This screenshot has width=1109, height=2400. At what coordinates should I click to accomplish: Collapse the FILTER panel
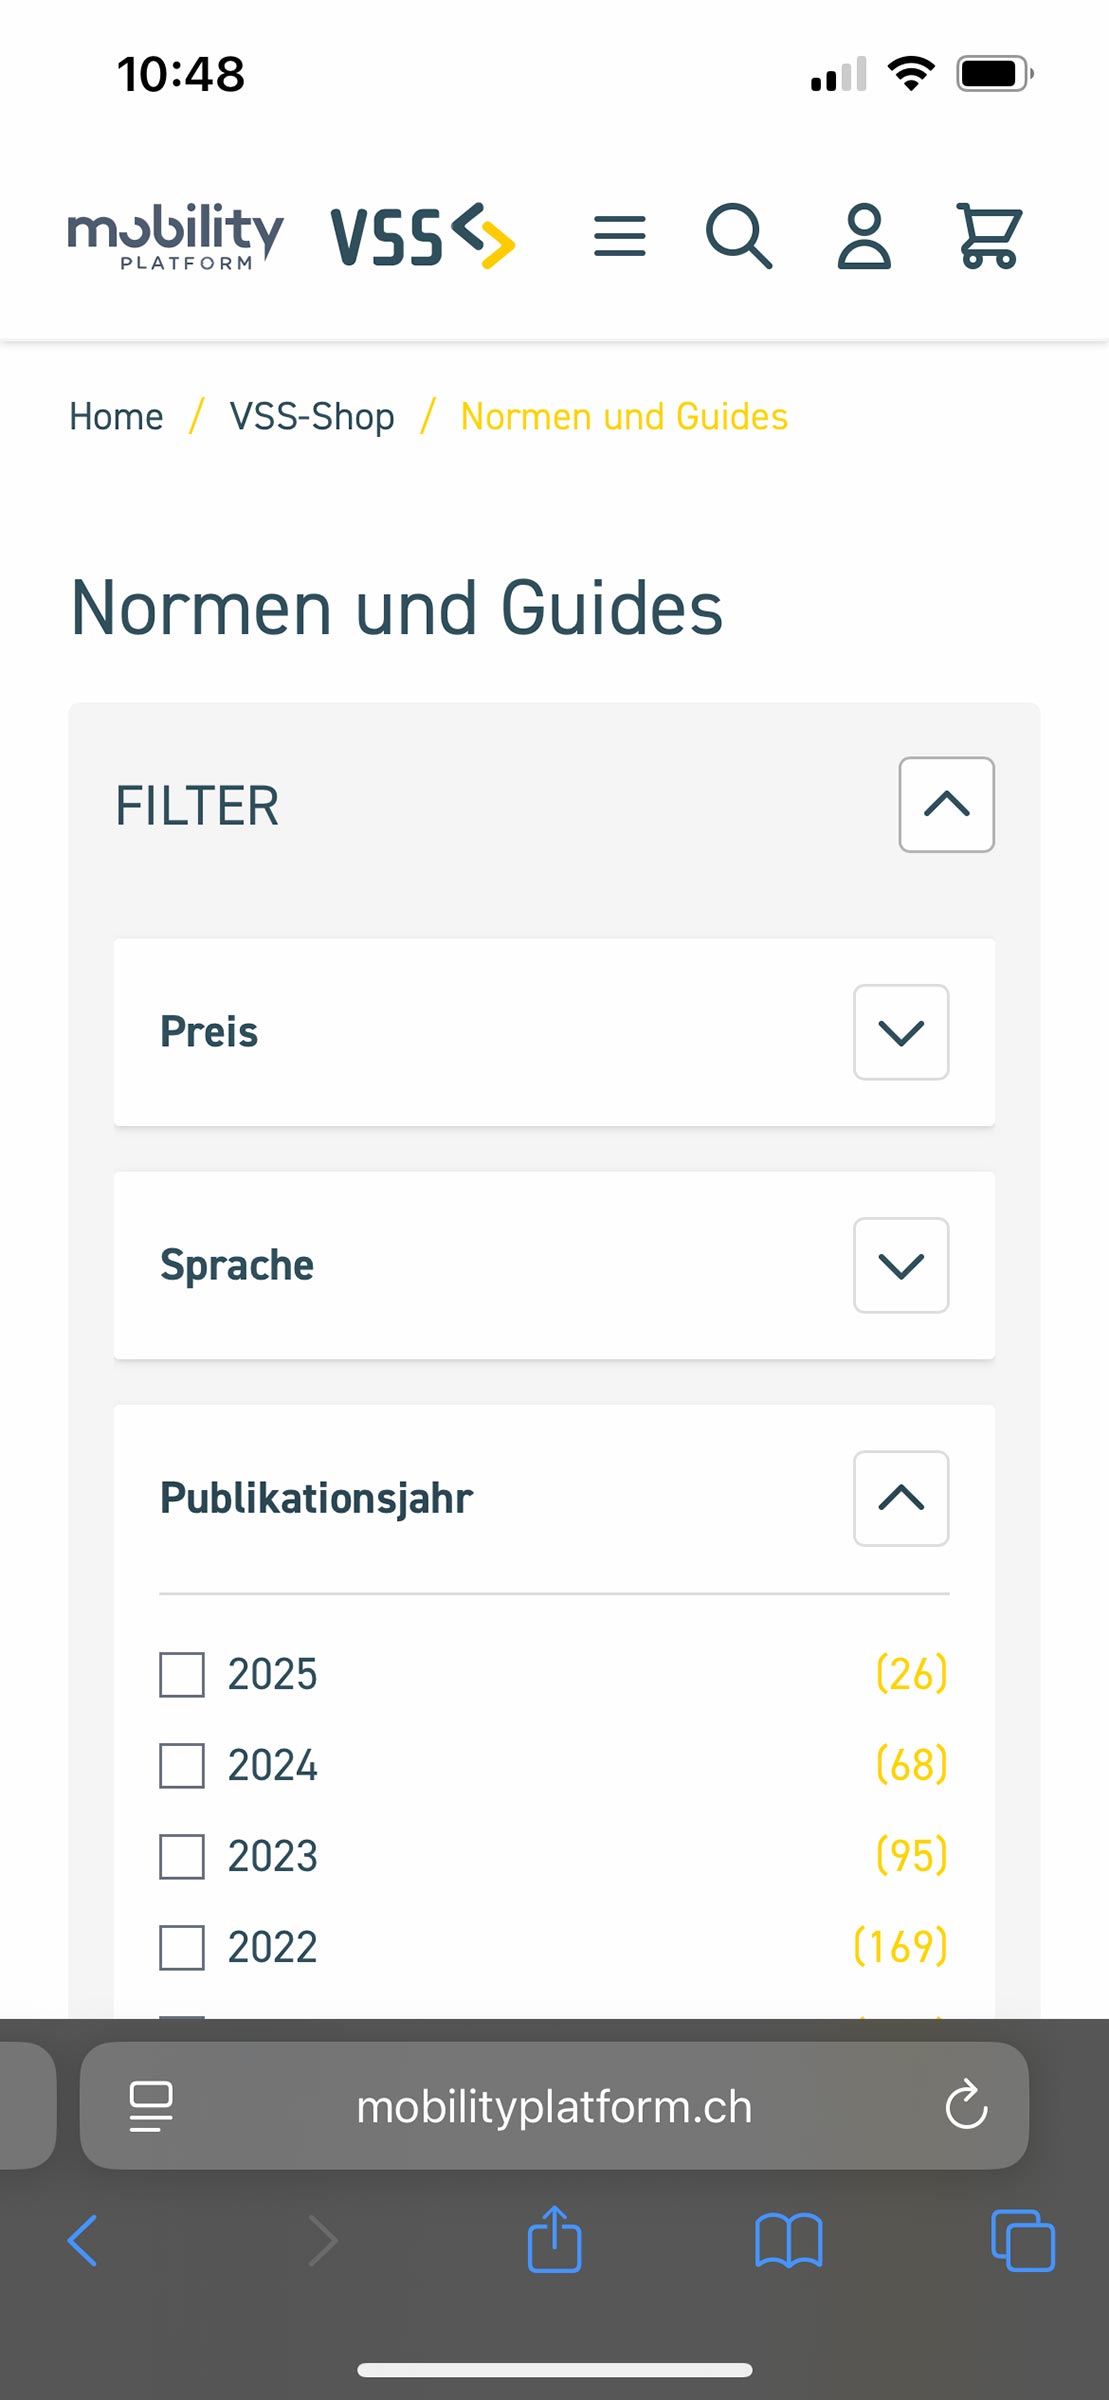(946, 805)
